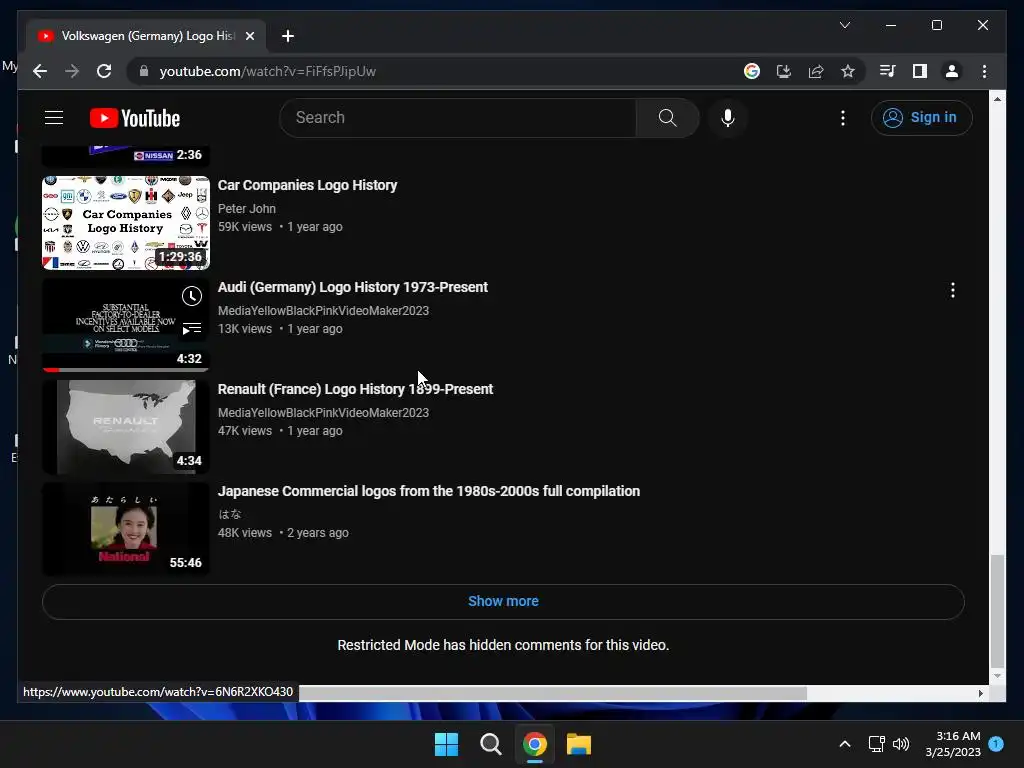Open the YouTube hamburger guide menu
1024x768 pixels.
coord(54,118)
